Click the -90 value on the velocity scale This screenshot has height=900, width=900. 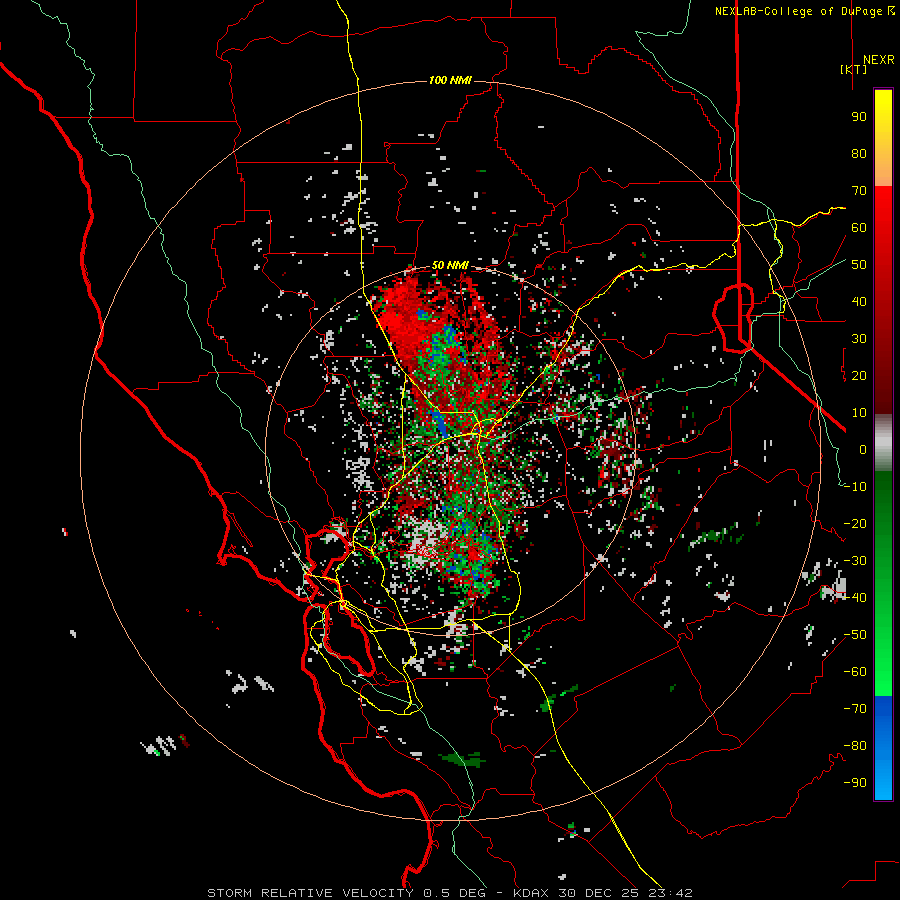[x=855, y=783]
